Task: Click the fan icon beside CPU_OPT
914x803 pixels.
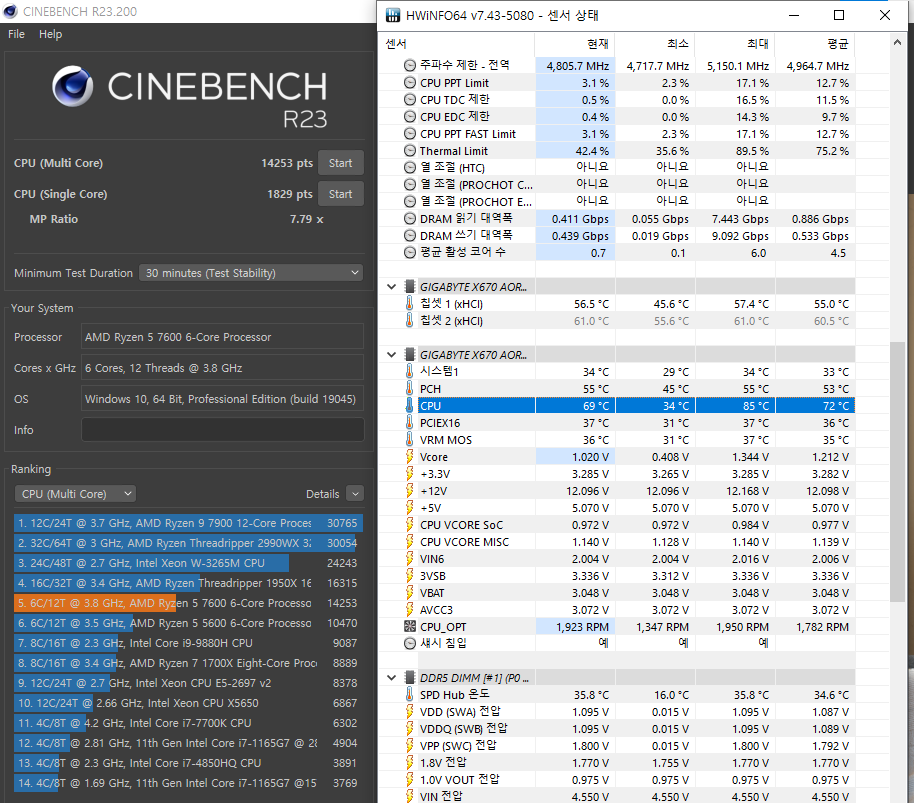Action: [x=410, y=627]
